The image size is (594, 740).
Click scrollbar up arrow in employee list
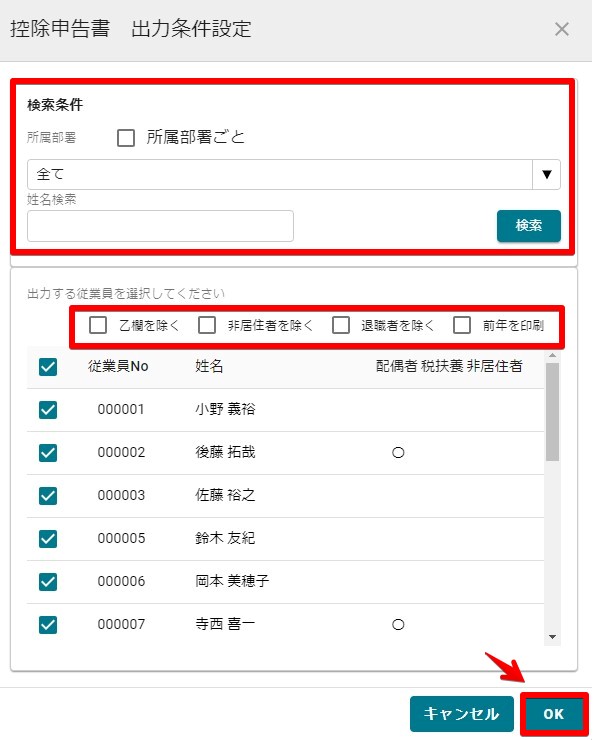(x=552, y=356)
